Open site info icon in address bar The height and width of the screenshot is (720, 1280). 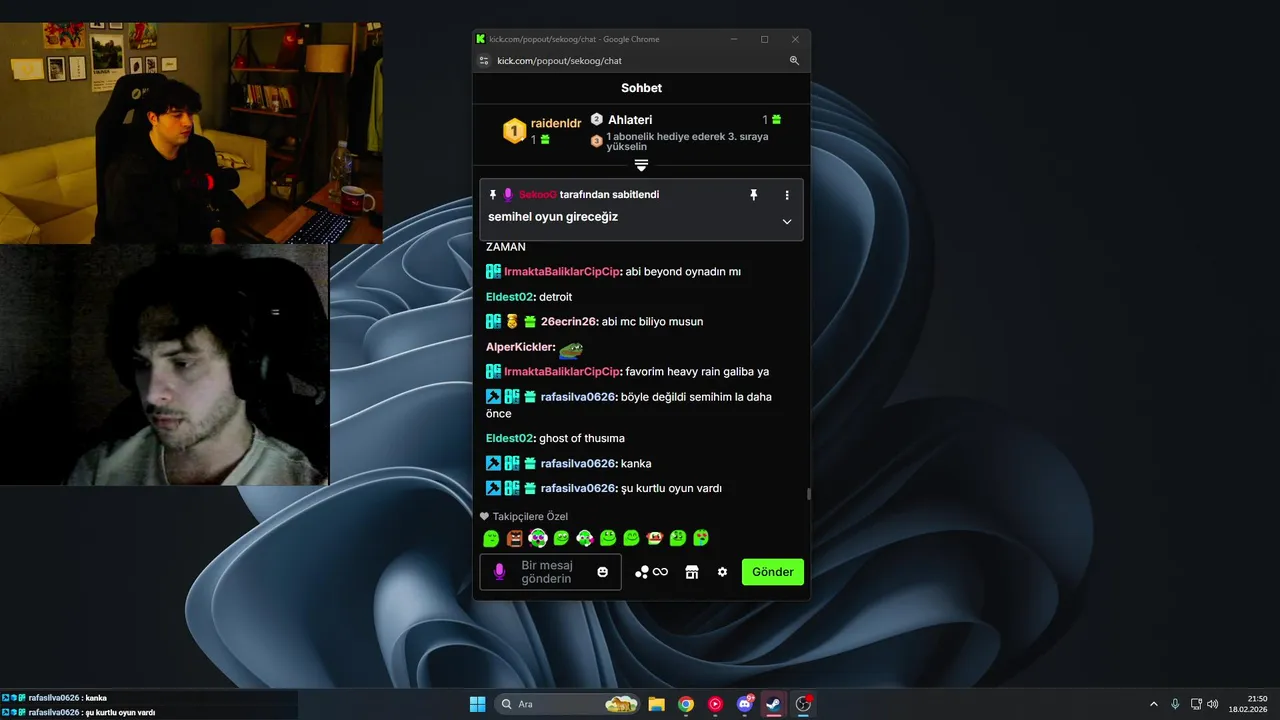coord(484,61)
